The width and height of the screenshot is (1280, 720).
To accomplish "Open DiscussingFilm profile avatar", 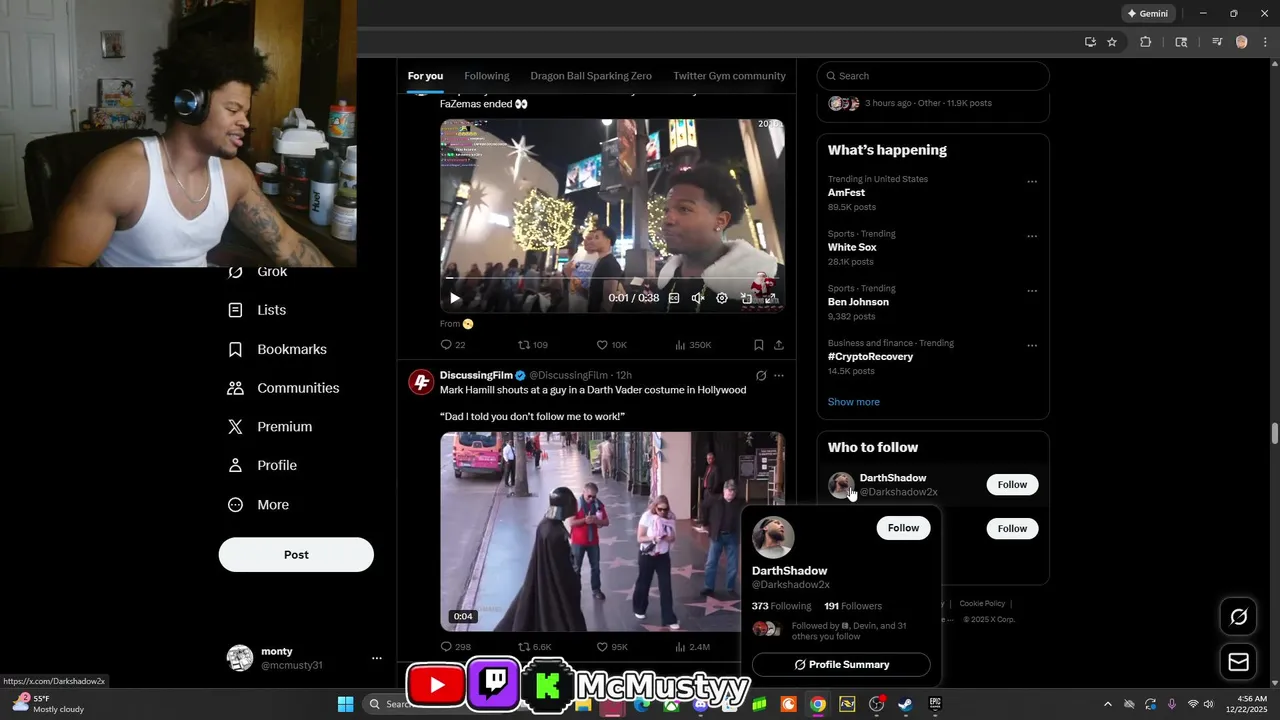I will tap(421, 382).
